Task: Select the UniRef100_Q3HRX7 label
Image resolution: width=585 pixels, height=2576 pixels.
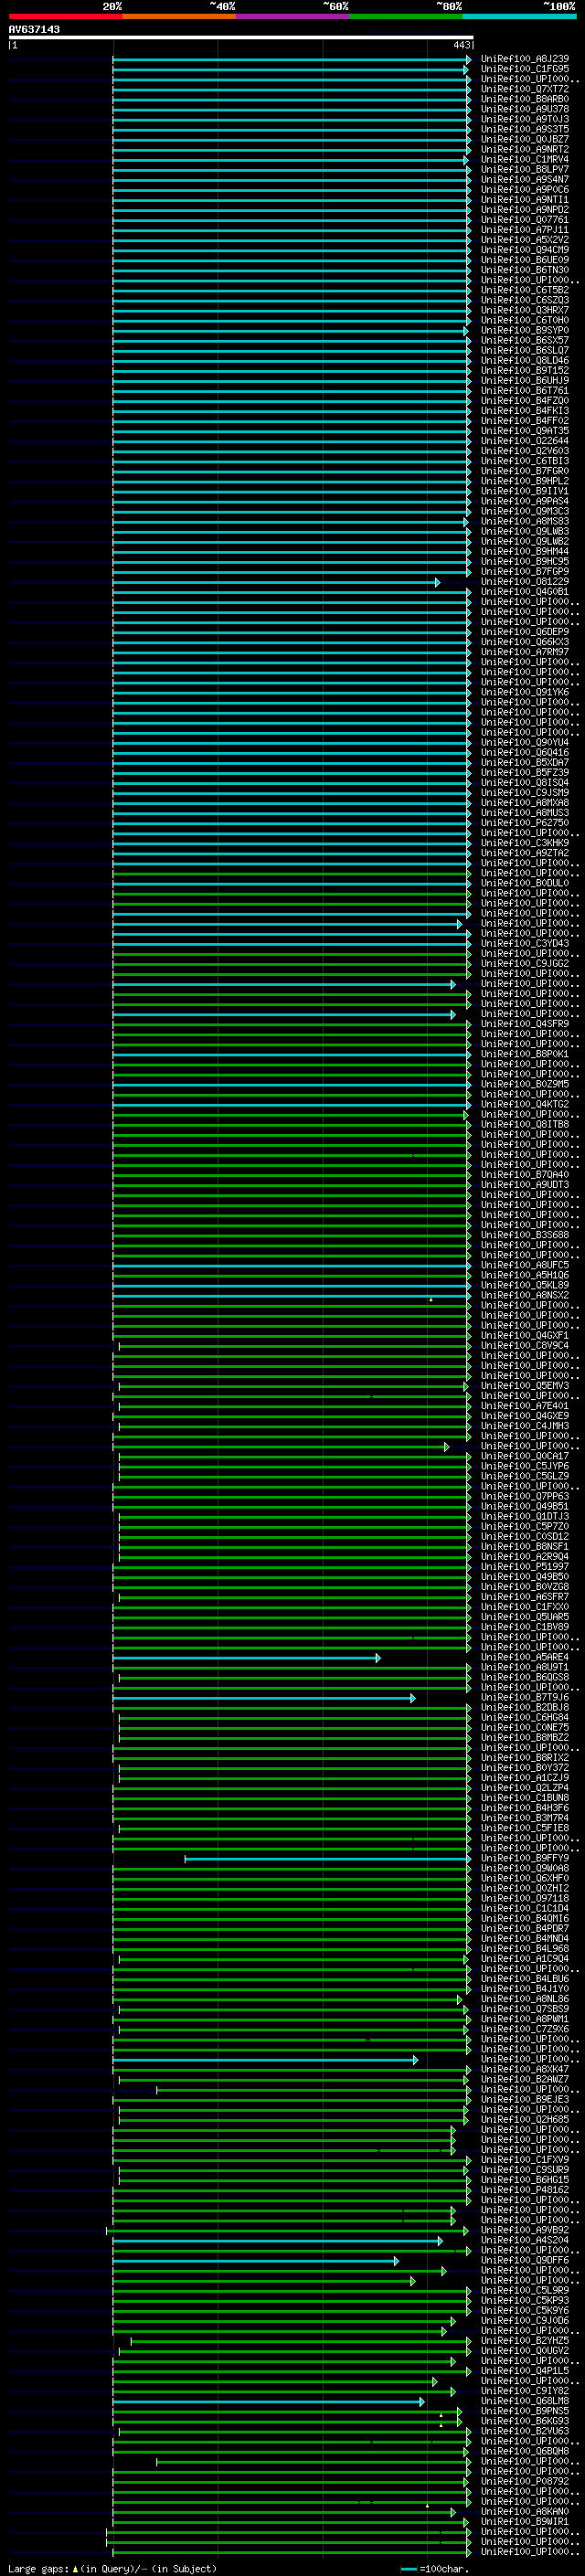Action: click(x=525, y=310)
